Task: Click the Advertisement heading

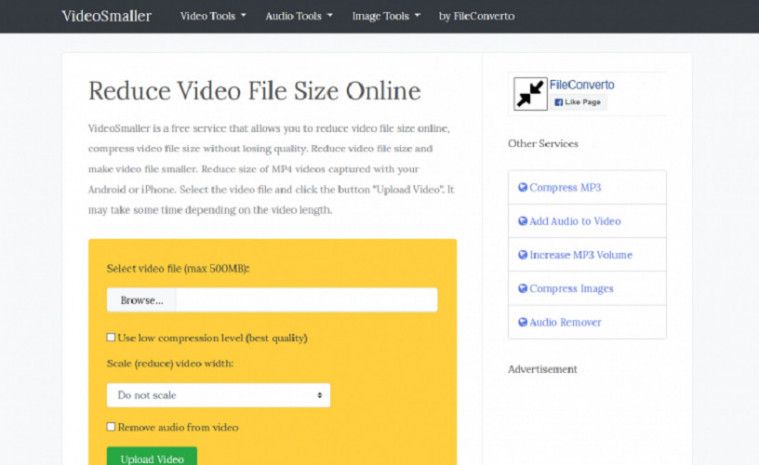Action: pos(543,369)
